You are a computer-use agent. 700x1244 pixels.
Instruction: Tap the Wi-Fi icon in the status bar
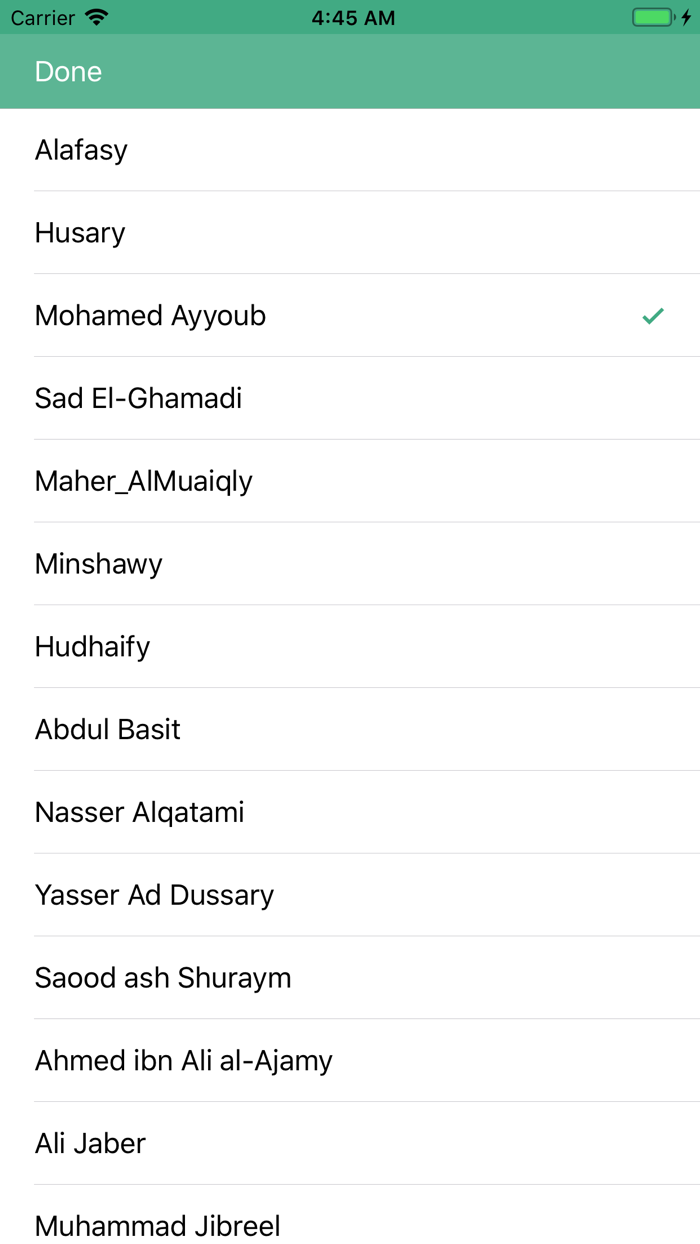(x=95, y=17)
